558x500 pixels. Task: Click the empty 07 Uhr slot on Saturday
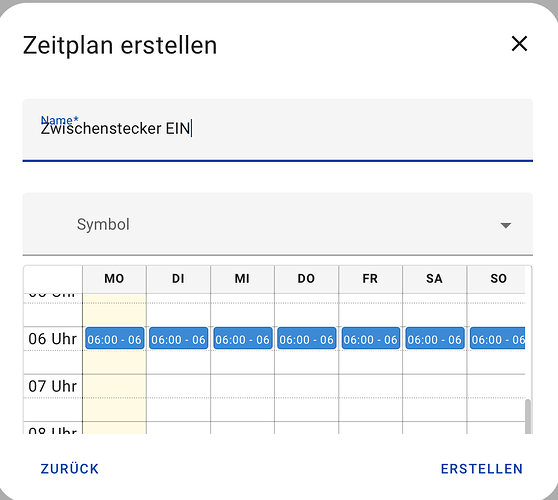[x=435, y=386]
